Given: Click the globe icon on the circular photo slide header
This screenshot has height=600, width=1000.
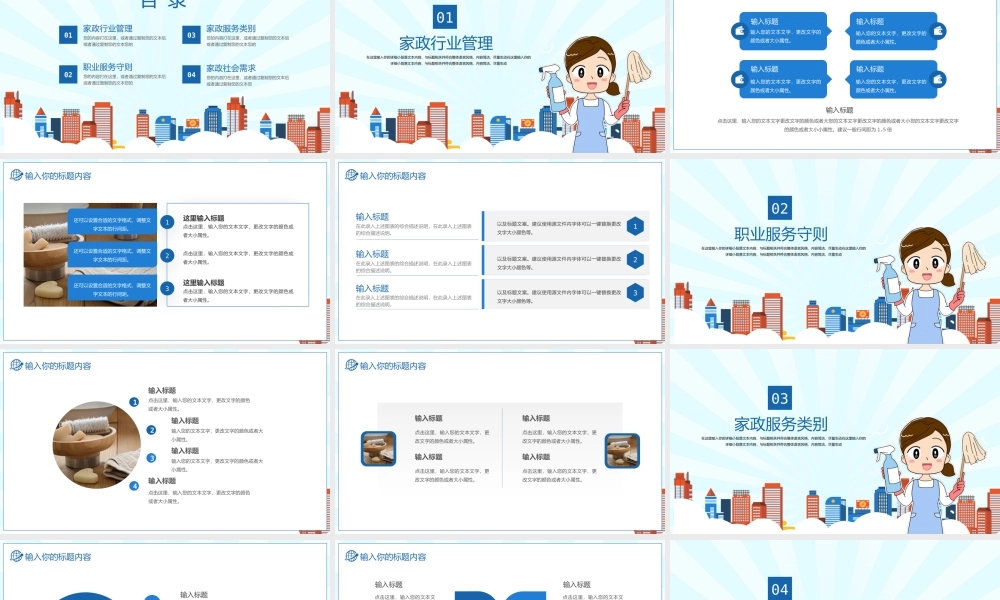Looking at the screenshot, I should [16, 365].
